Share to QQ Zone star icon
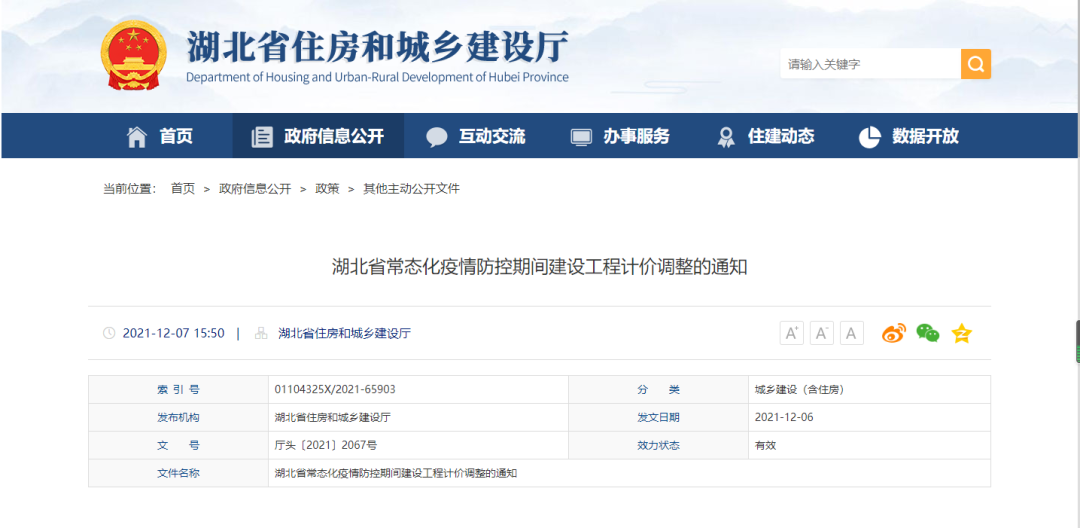 (x=961, y=334)
